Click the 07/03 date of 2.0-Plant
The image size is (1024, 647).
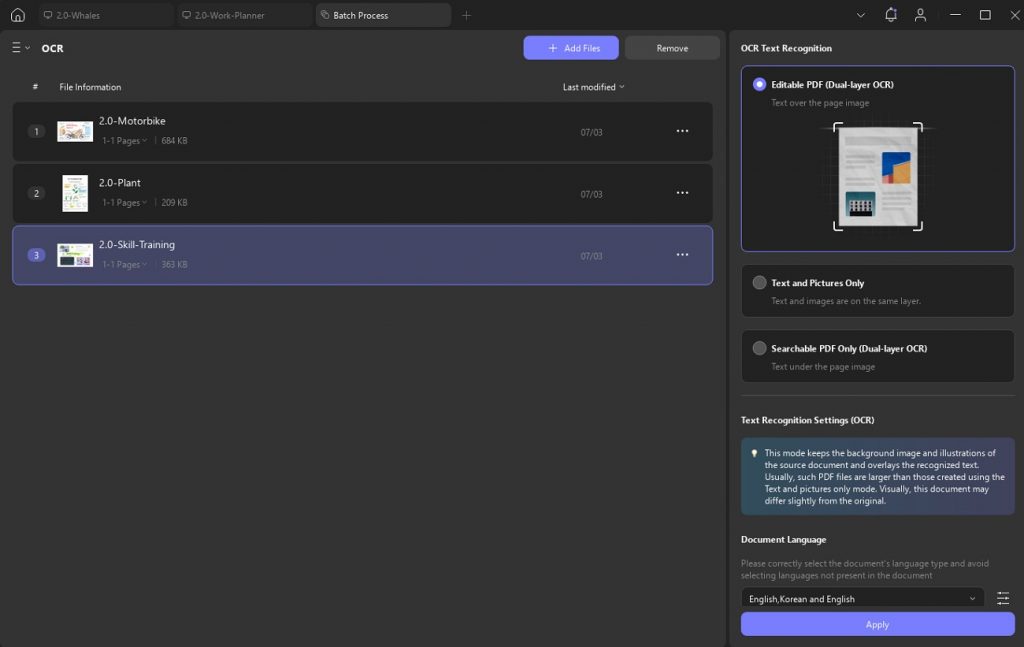pos(591,194)
